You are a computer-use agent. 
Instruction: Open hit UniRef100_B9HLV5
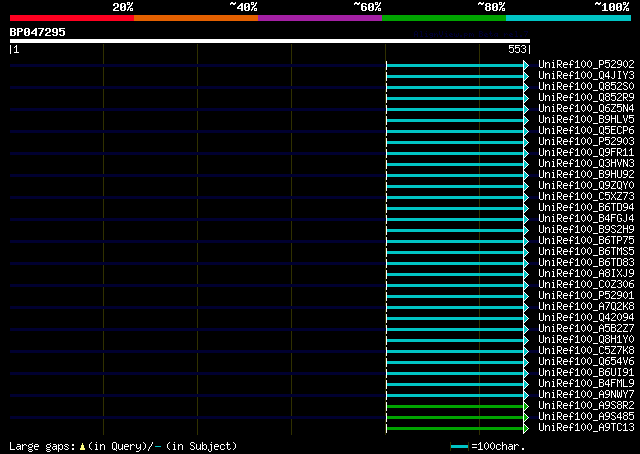click(586, 120)
